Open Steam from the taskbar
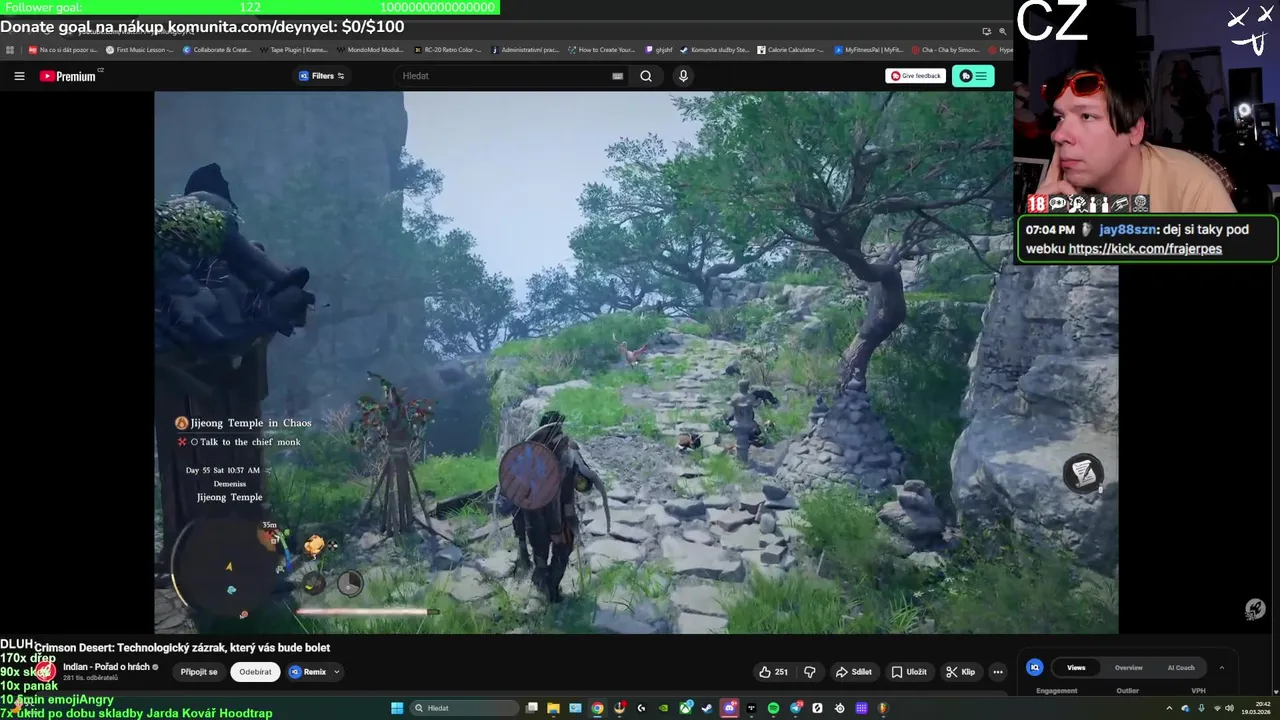The height and width of the screenshot is (720, 1280). [x=707, y=708]
